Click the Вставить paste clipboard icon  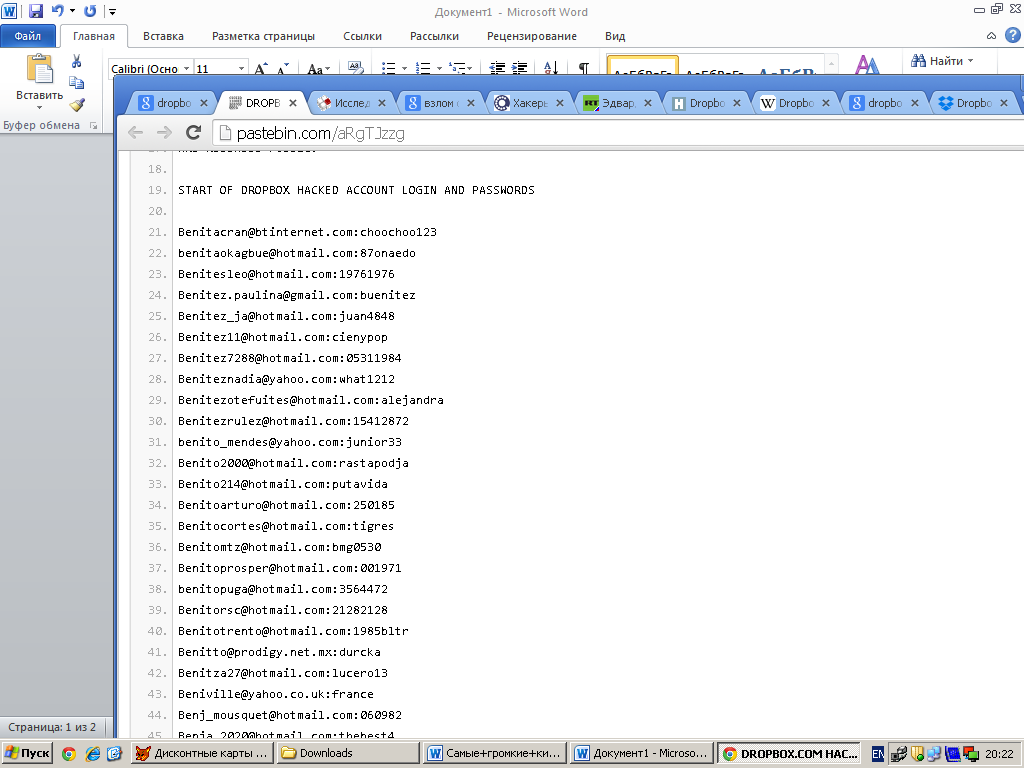coord(39,70)
